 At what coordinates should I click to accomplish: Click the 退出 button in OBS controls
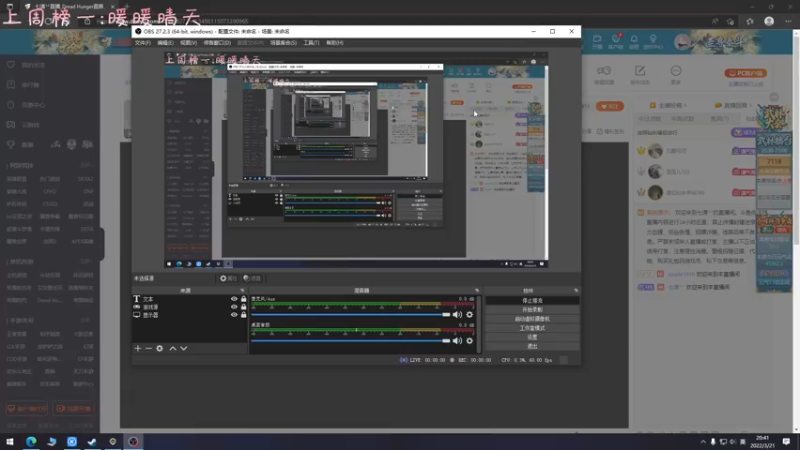click(532, 346)
